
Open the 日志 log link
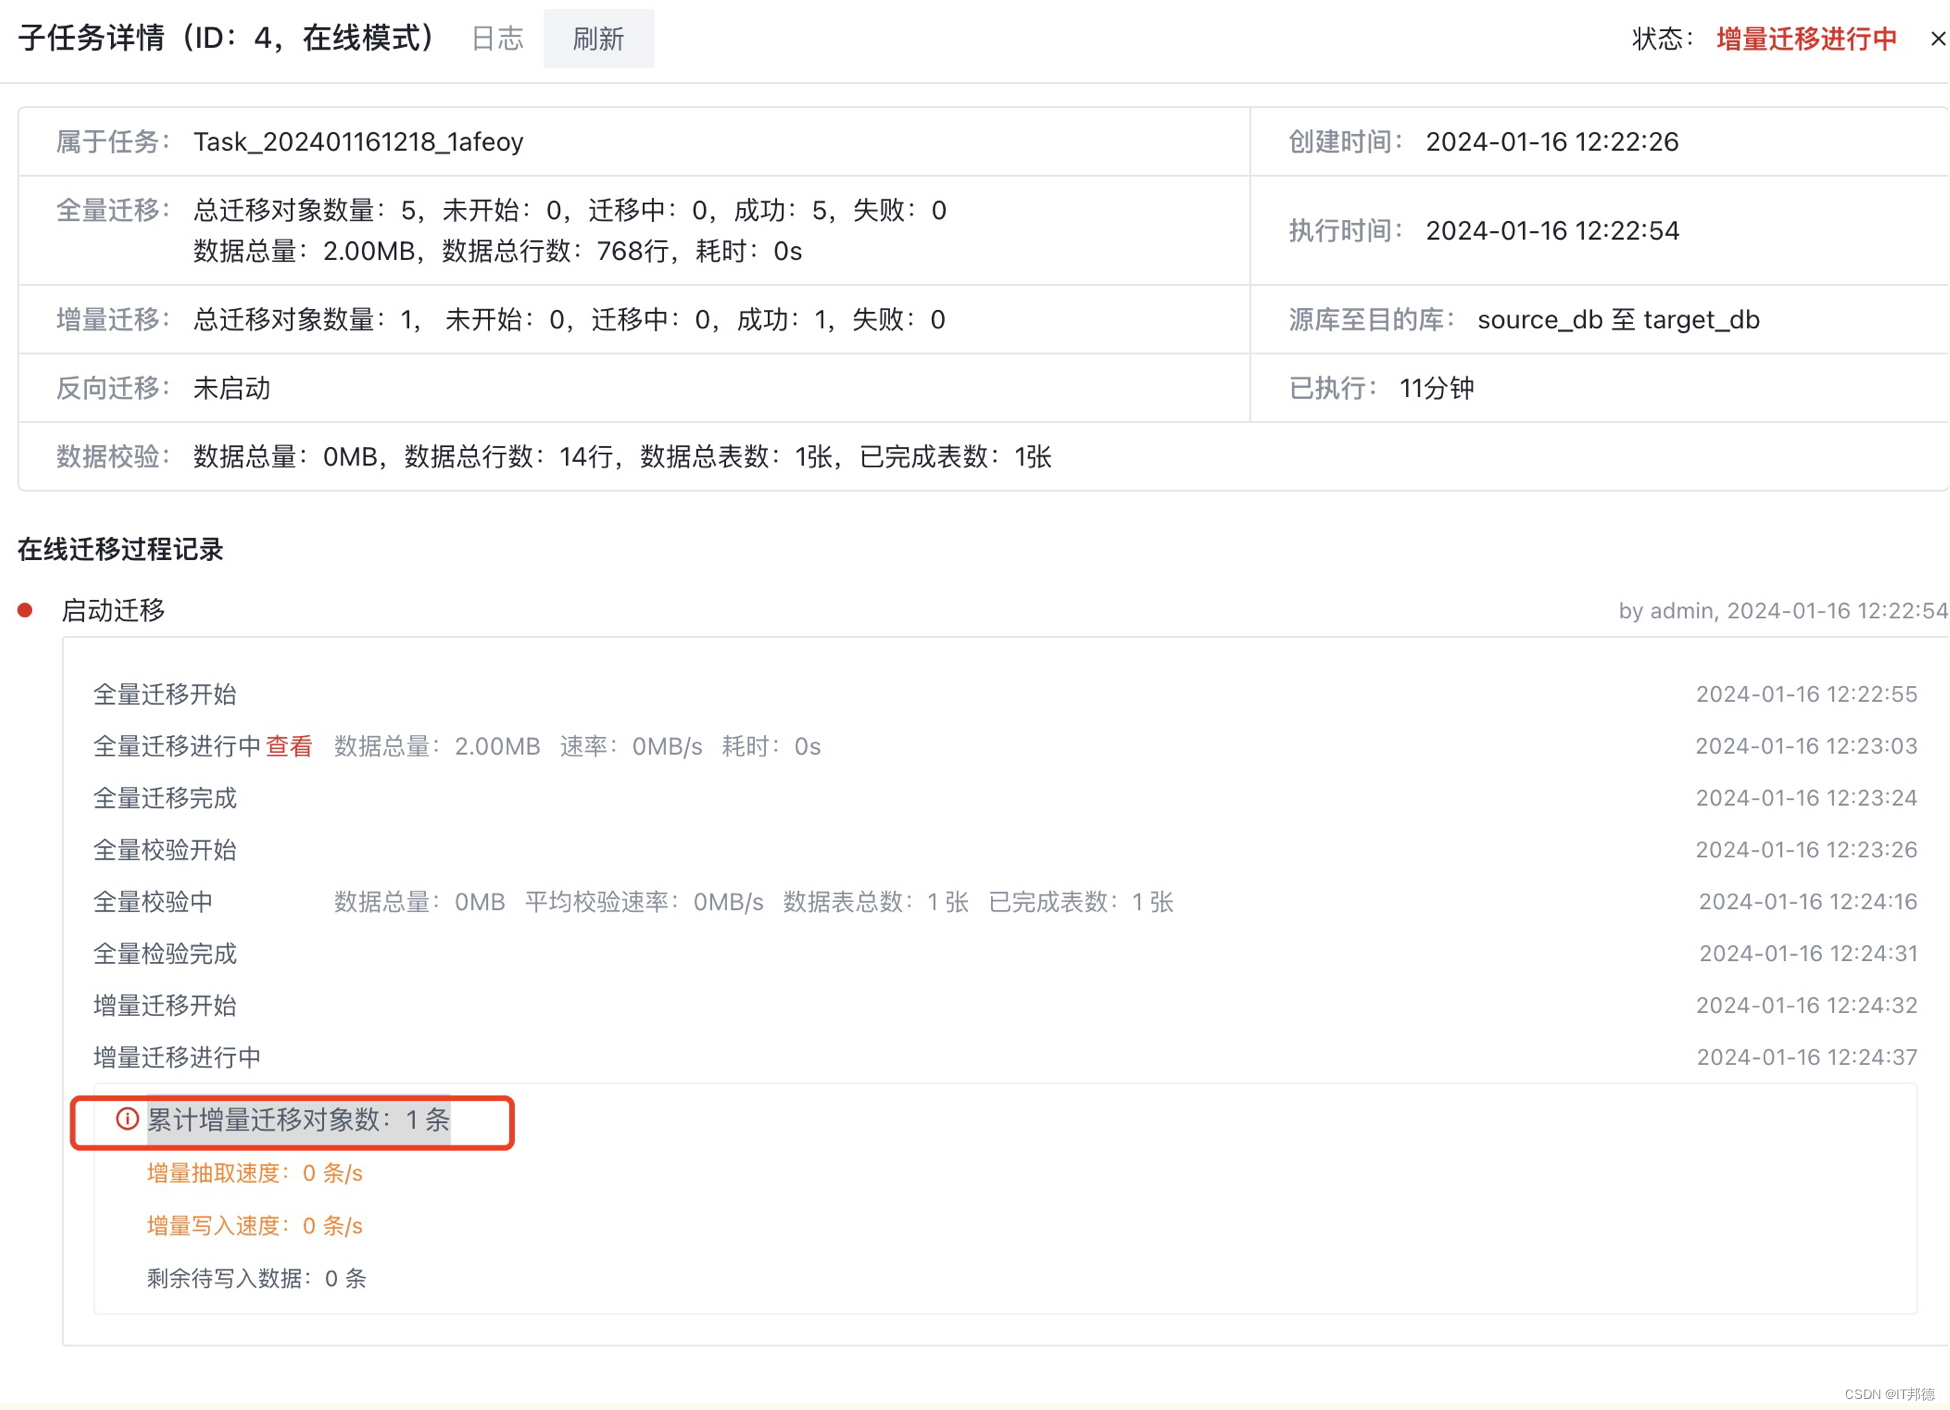coord(497,39)
